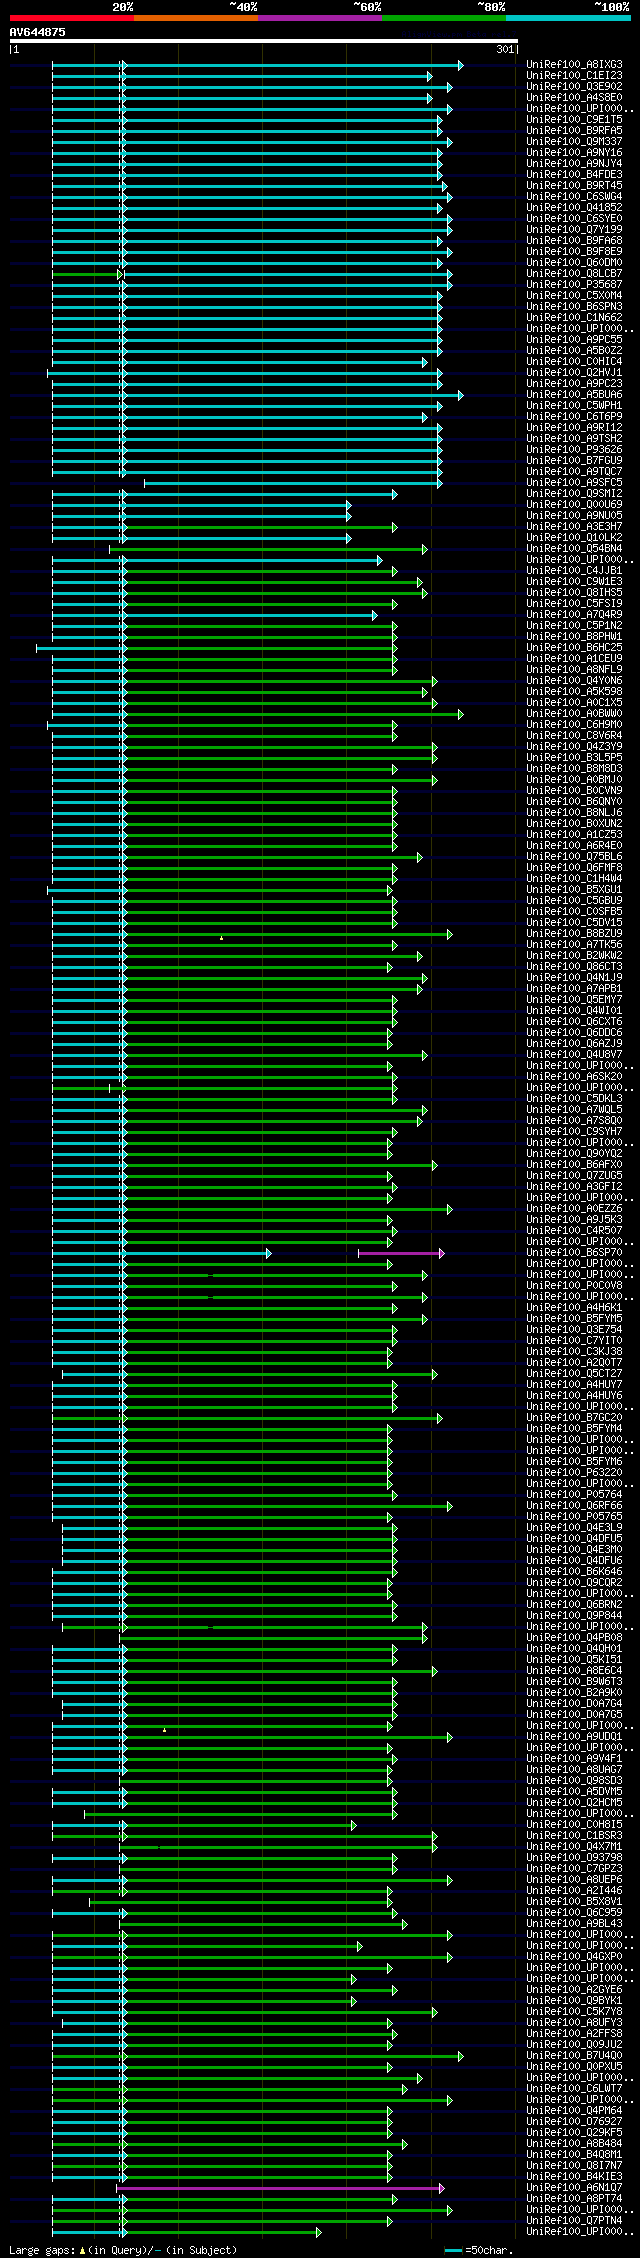Select hit label UniRef100_B4FDE3
This screenshot has width=640, height=2258.
pos(574,175)
